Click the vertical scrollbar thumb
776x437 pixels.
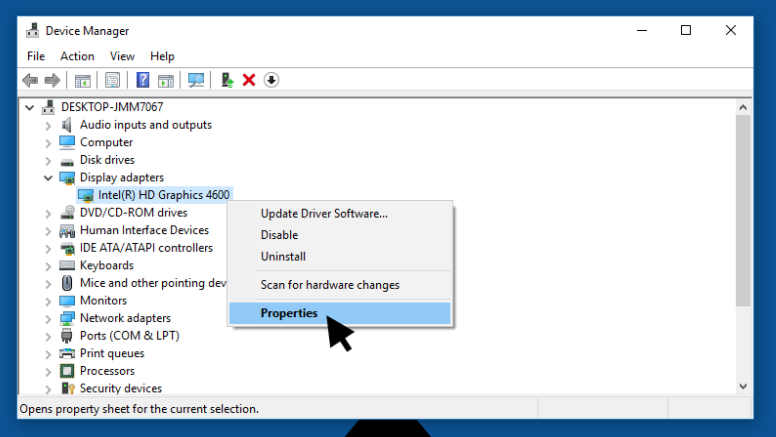pyautogui.click(x=743, y=210)
